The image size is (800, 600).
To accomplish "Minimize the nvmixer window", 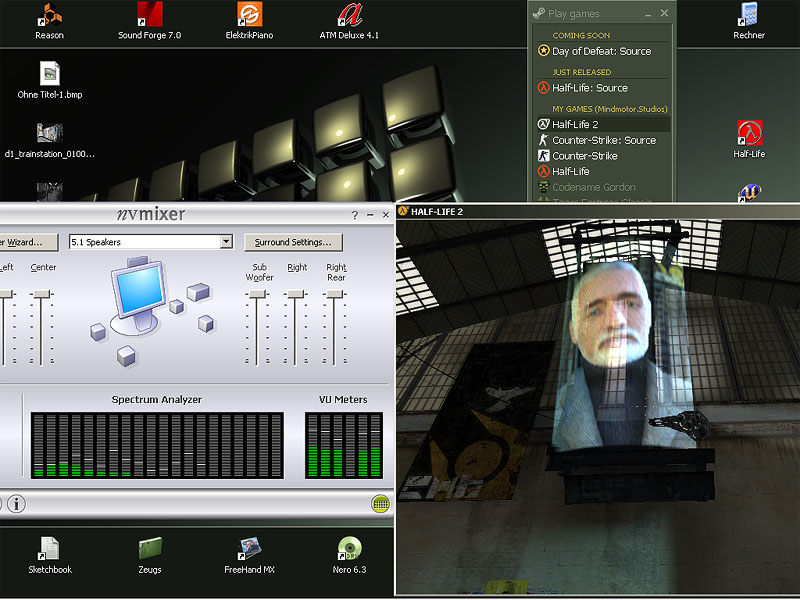I will [370, 215].
